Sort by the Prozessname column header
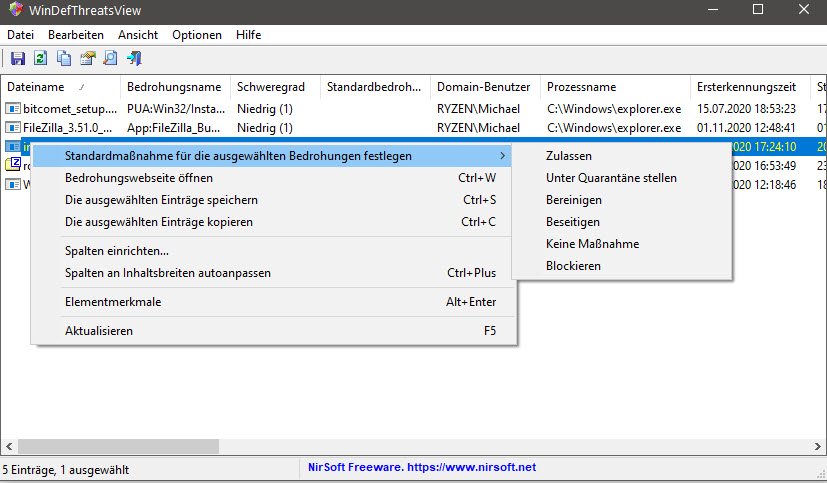The image size is (827, 483). coord(615,87)
